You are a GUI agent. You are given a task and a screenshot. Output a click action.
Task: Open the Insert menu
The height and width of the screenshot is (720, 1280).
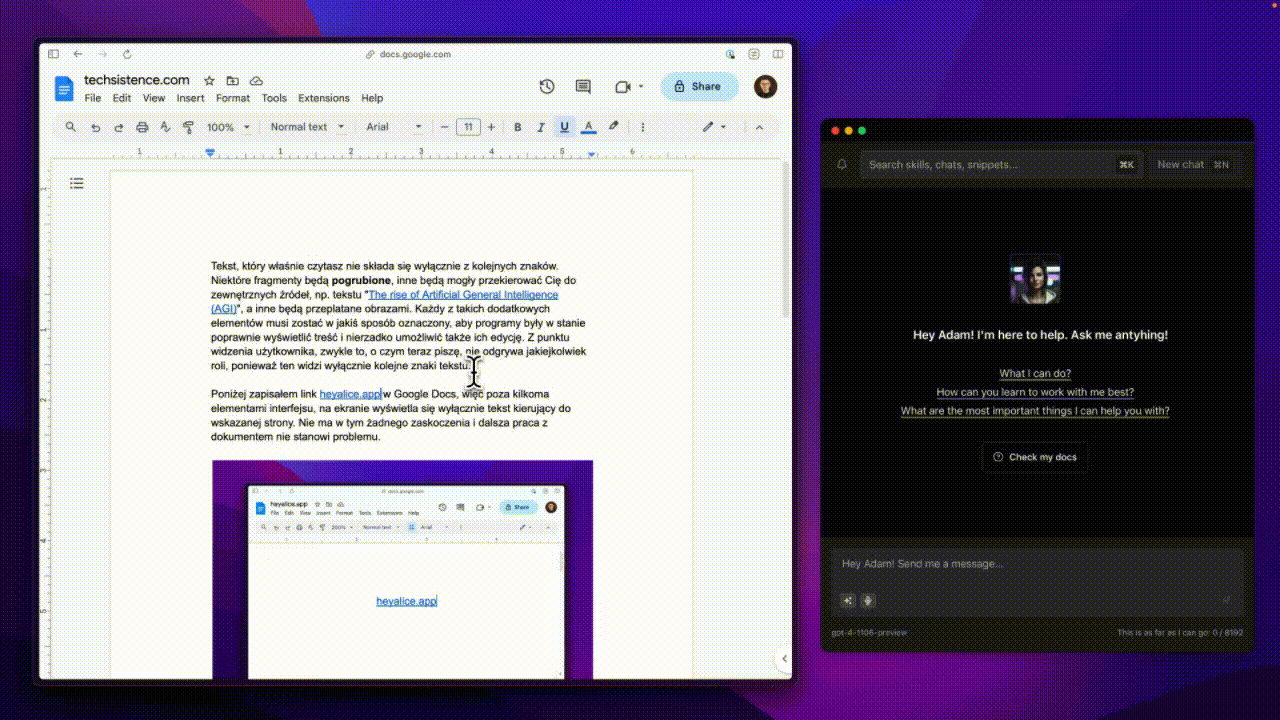coord(190,98)
